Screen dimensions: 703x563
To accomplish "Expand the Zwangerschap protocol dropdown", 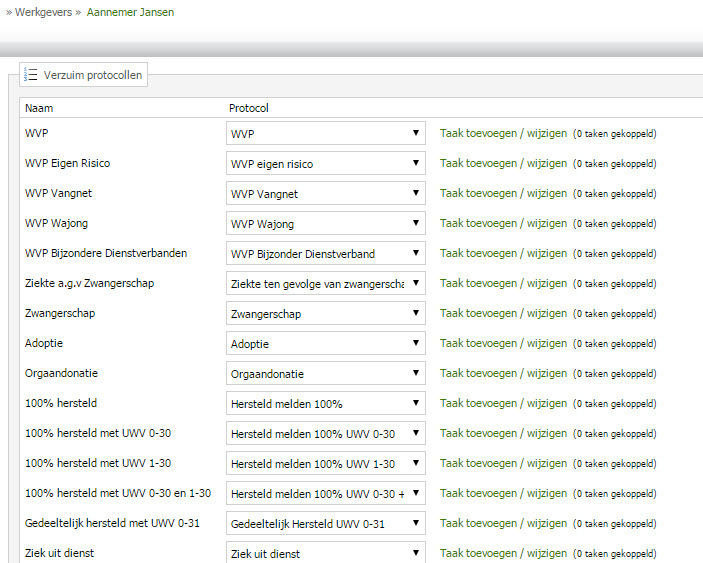I will click(325, 313).
